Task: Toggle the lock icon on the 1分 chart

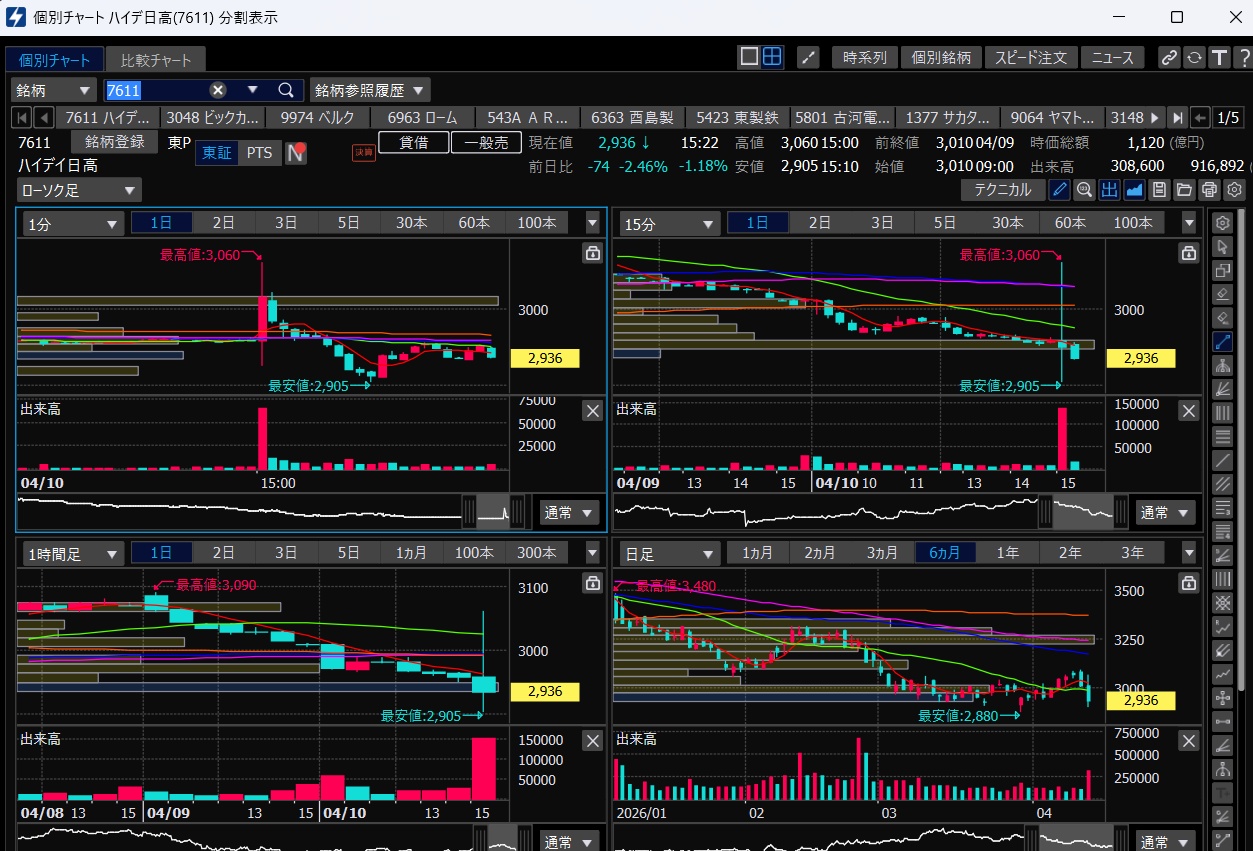Action: click(592, 253)
